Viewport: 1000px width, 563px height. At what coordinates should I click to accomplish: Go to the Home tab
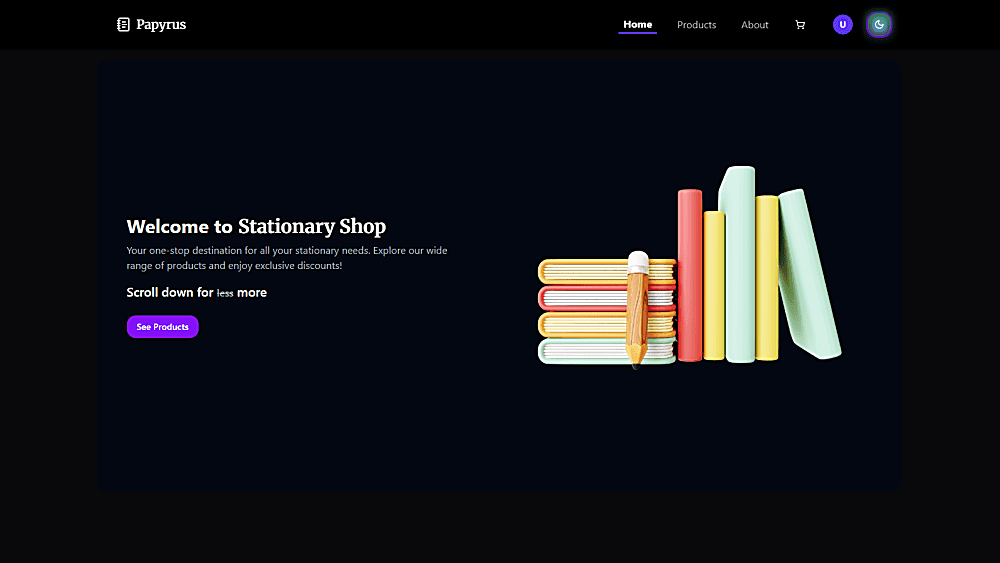637,25
